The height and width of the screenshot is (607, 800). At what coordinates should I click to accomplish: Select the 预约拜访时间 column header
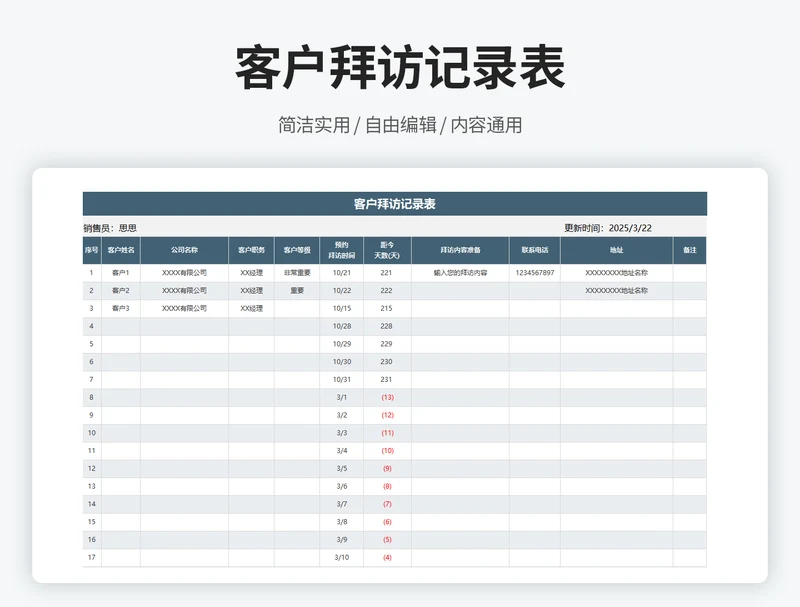point(341,250)
